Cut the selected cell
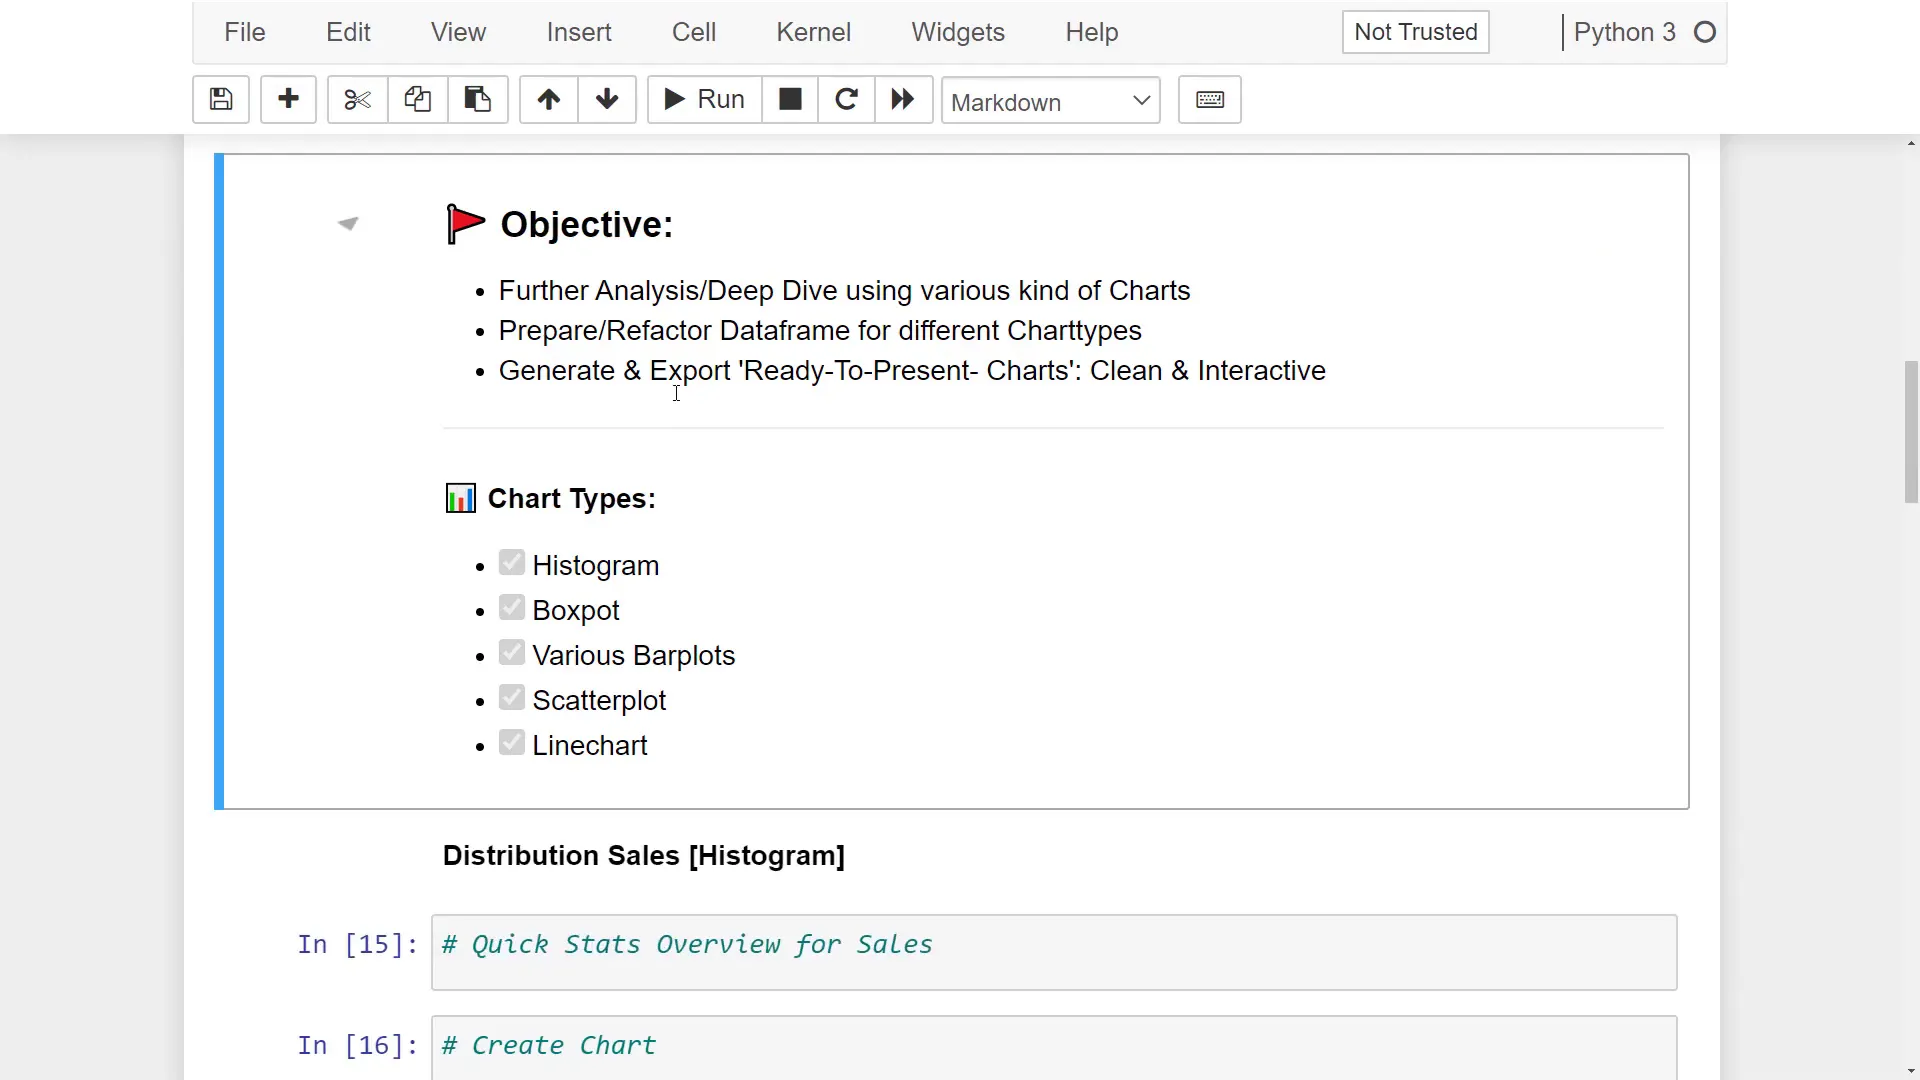This screenshot has height=1080, width=1920. (356, 99)
